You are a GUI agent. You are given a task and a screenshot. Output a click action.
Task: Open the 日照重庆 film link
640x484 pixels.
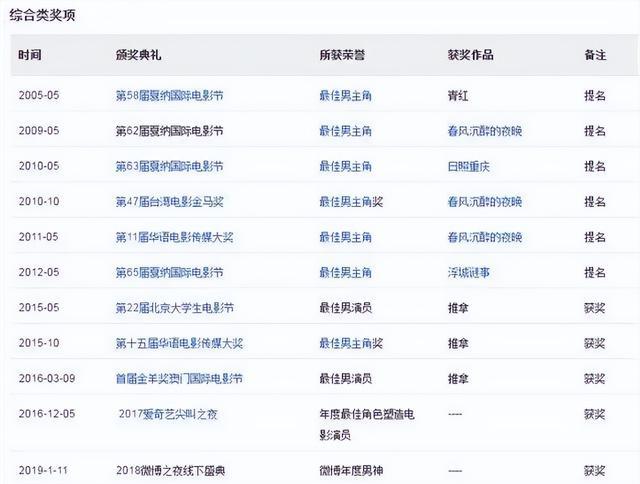click(x=468, y=166)
